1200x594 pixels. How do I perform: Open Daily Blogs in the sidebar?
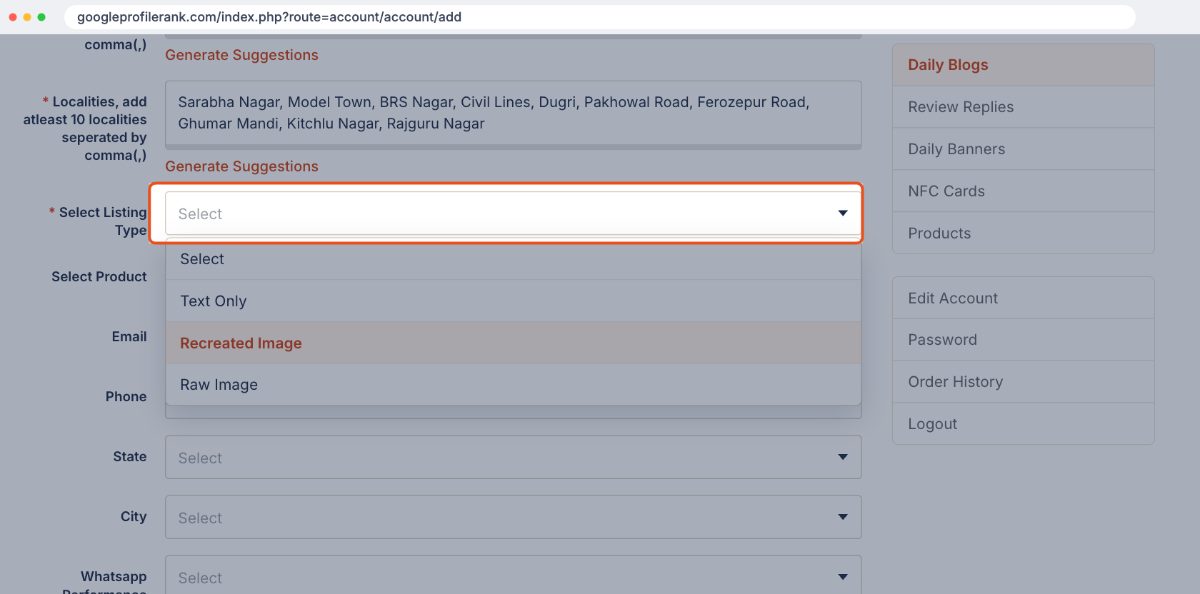1023,65
